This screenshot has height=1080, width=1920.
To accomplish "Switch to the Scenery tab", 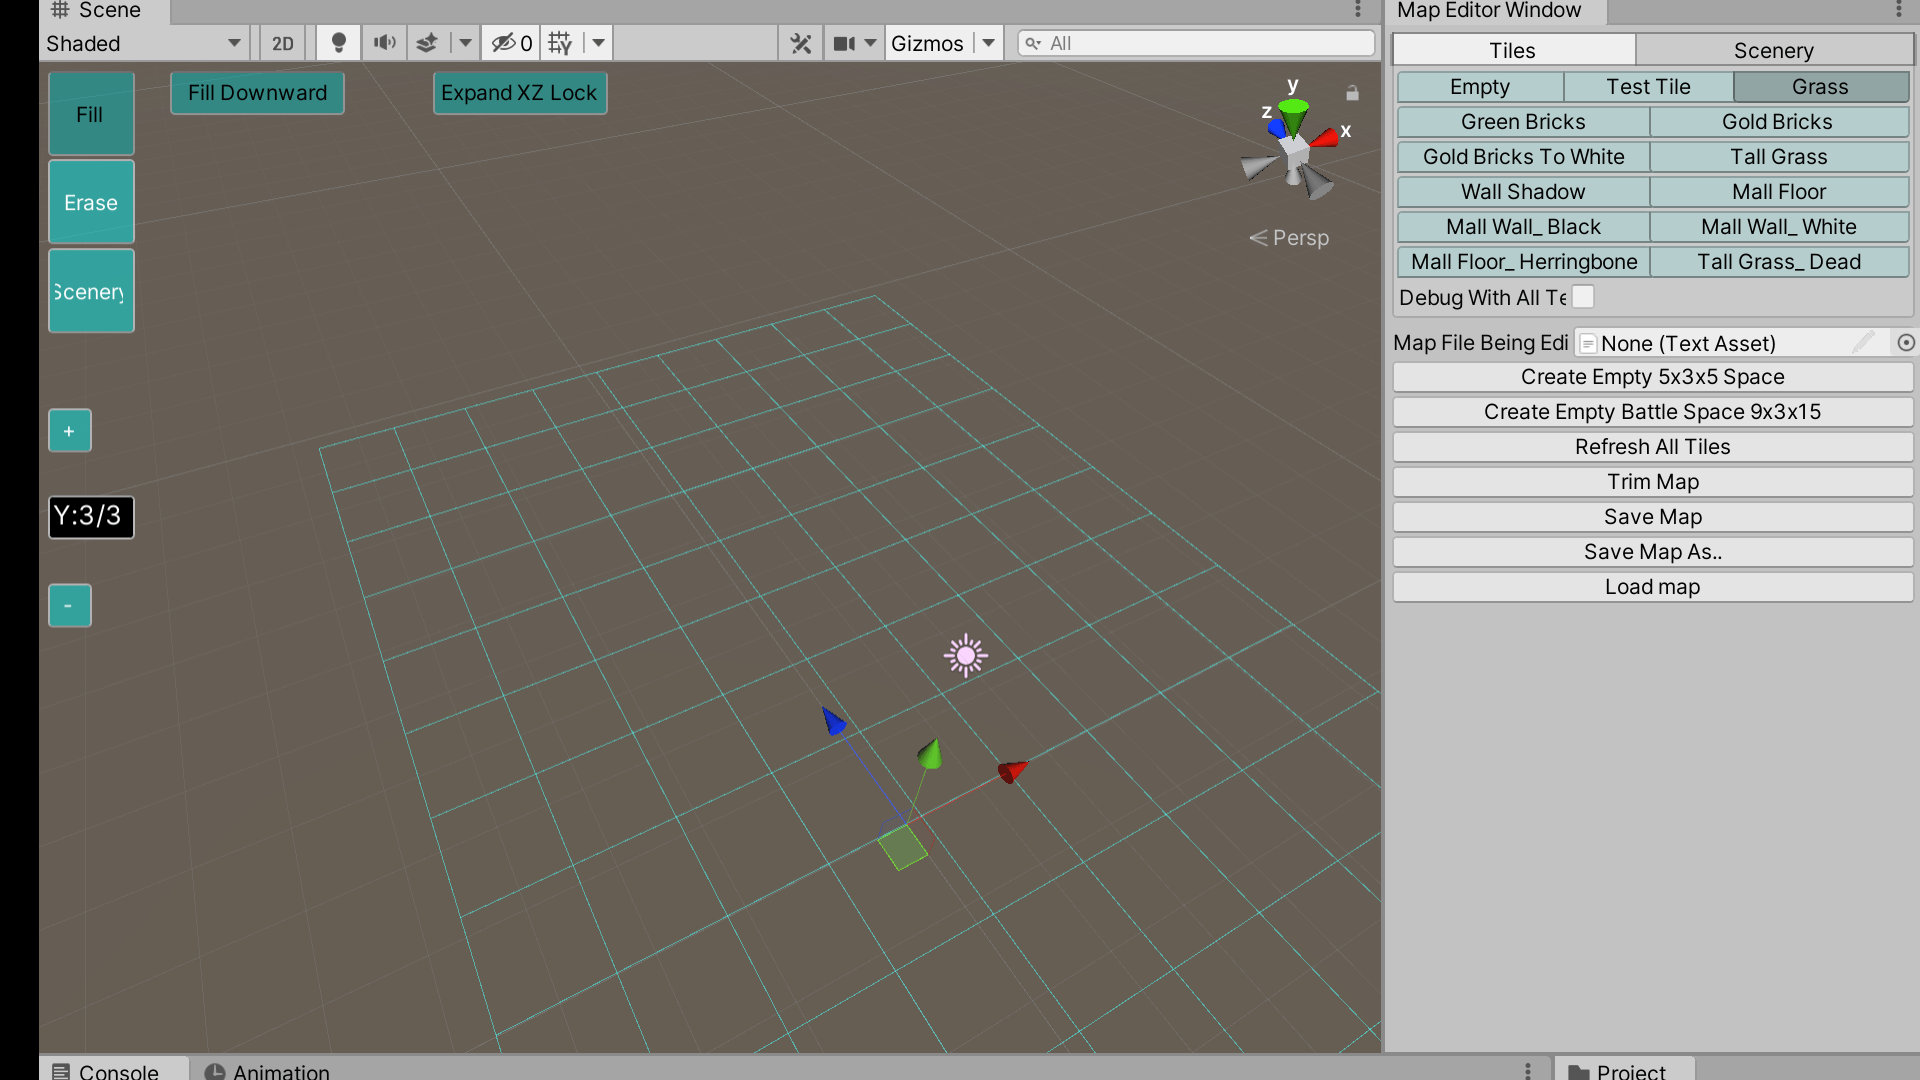I will 1773,50.
